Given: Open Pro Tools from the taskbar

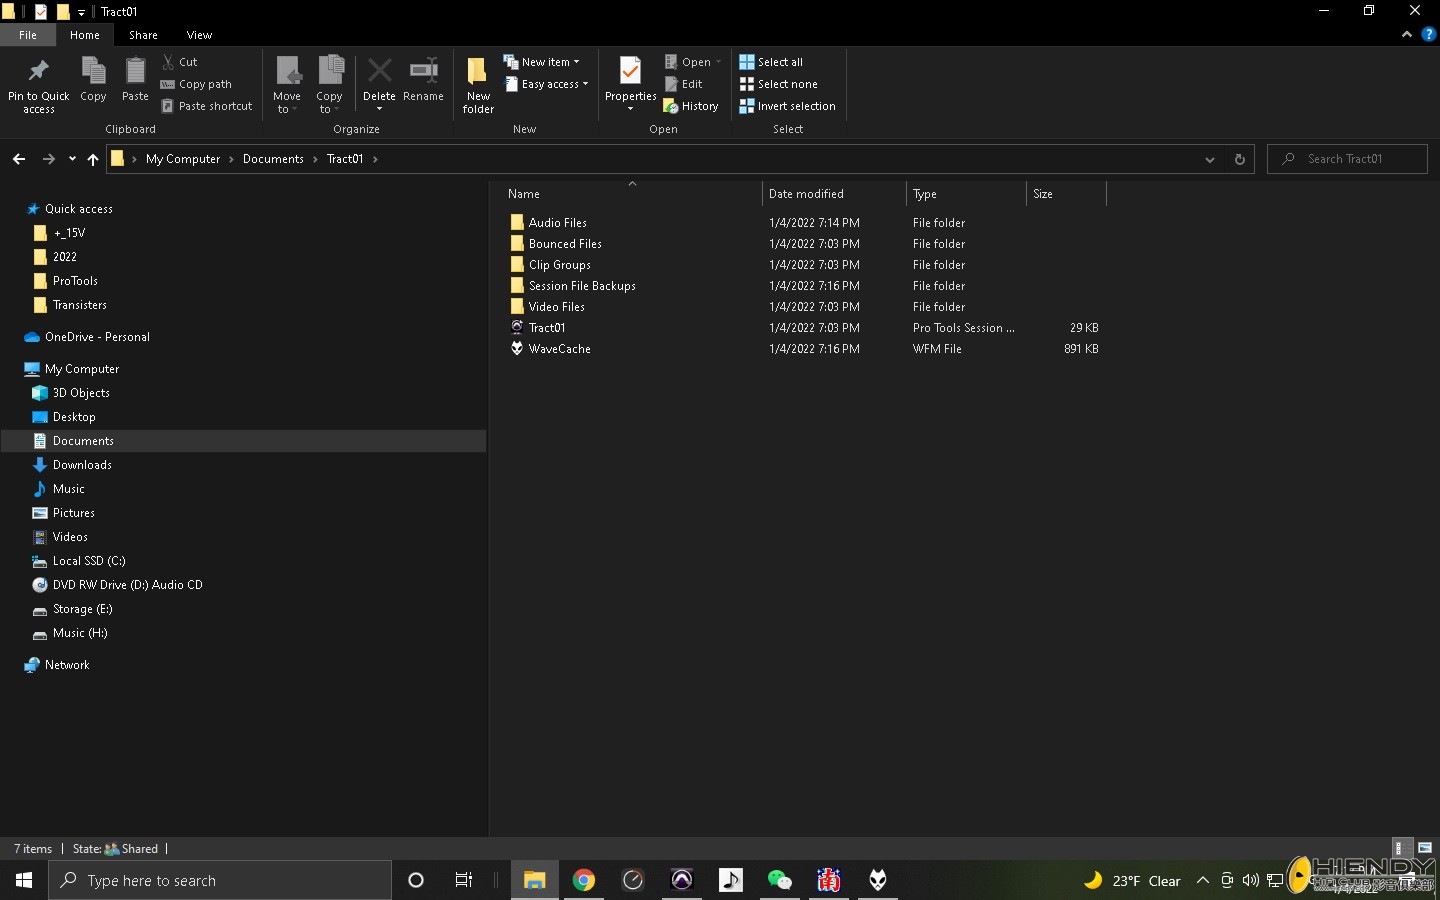Looking at the screenshot, I should [x=682, y=880].
